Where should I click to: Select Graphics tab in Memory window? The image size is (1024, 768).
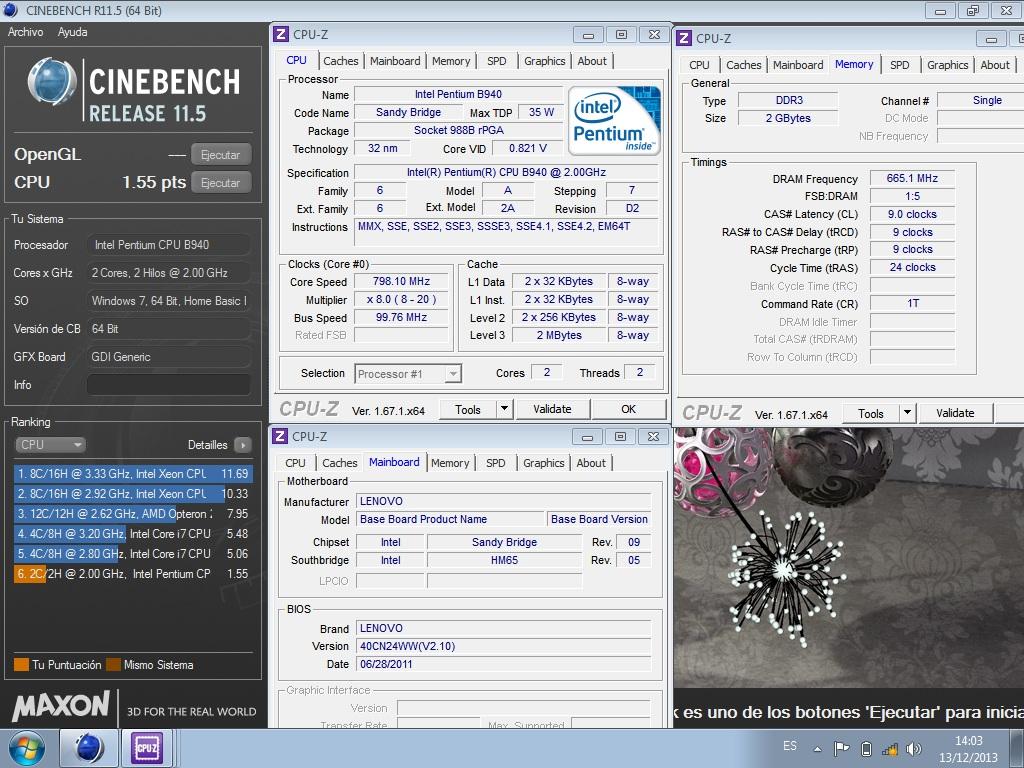point(948,65)
